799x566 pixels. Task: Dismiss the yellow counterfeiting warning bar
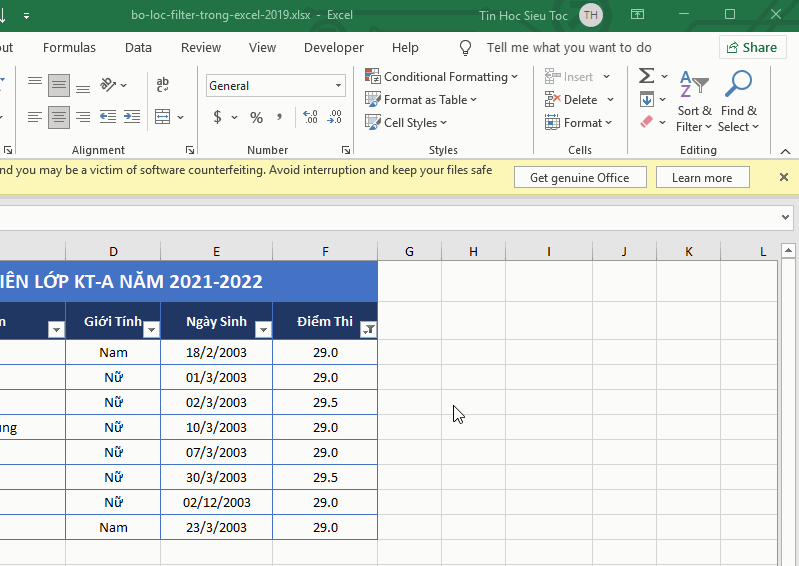coord(784,177)
